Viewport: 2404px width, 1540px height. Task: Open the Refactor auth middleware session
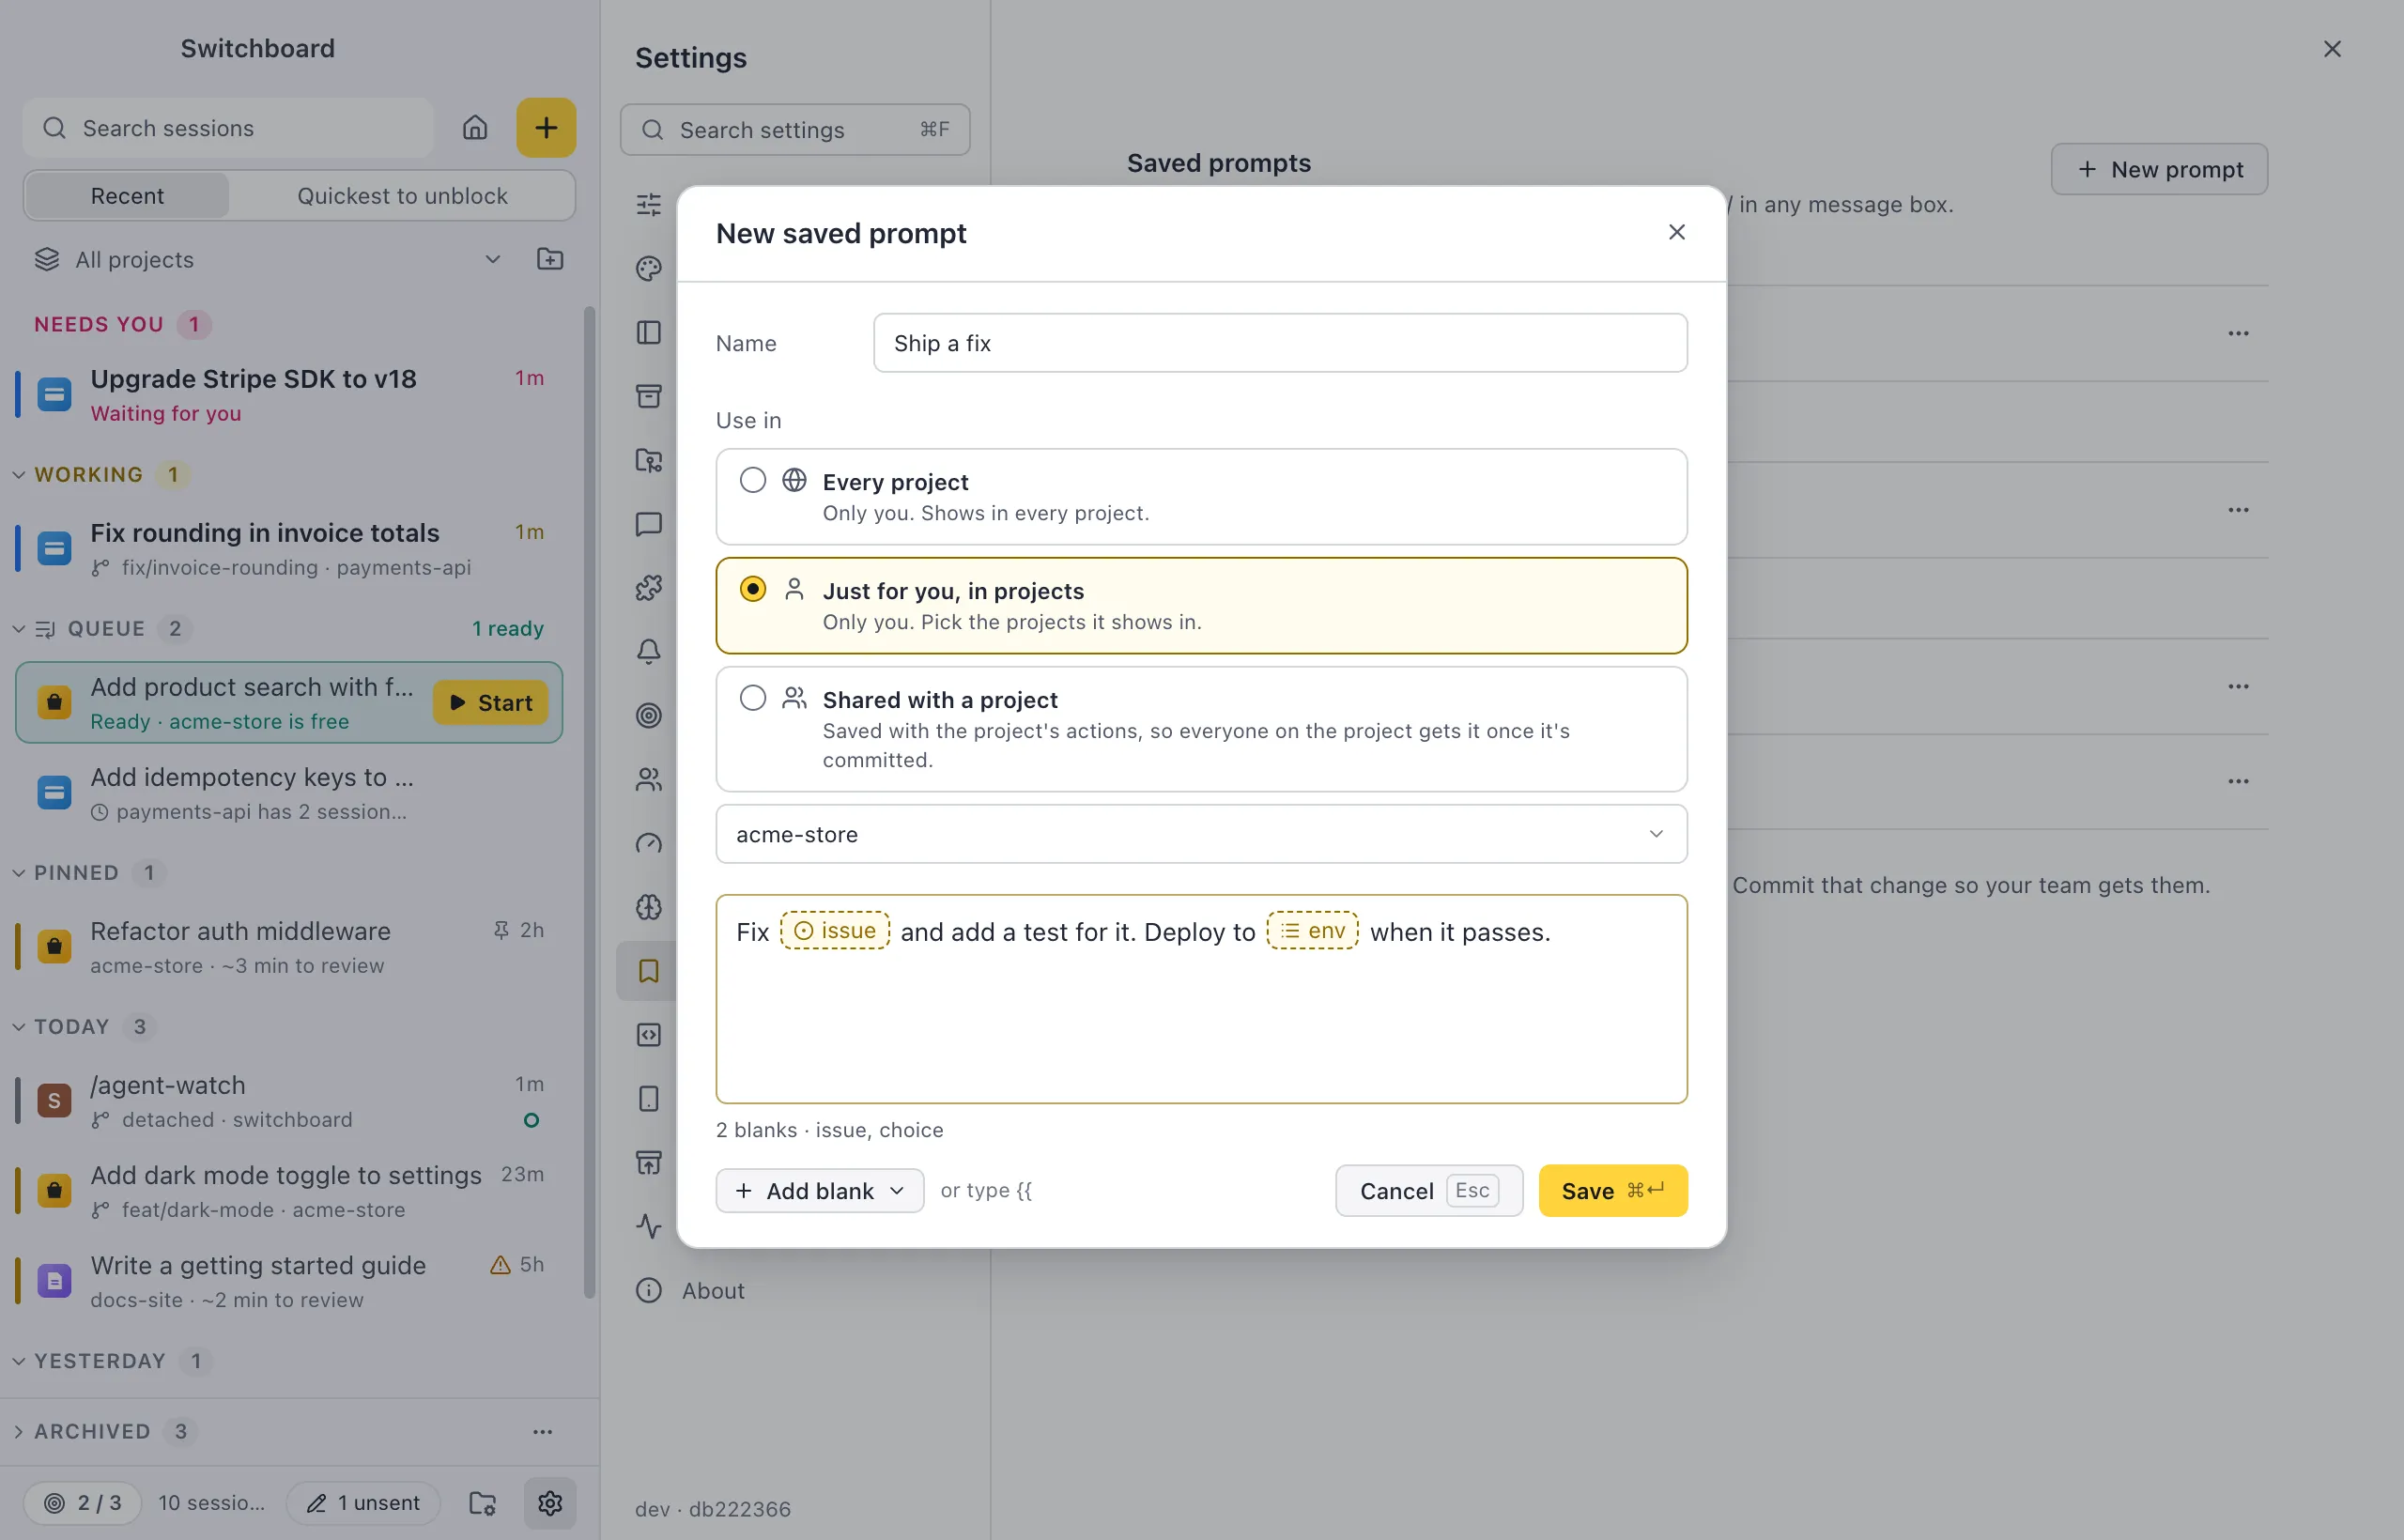(x=290, y=947)
